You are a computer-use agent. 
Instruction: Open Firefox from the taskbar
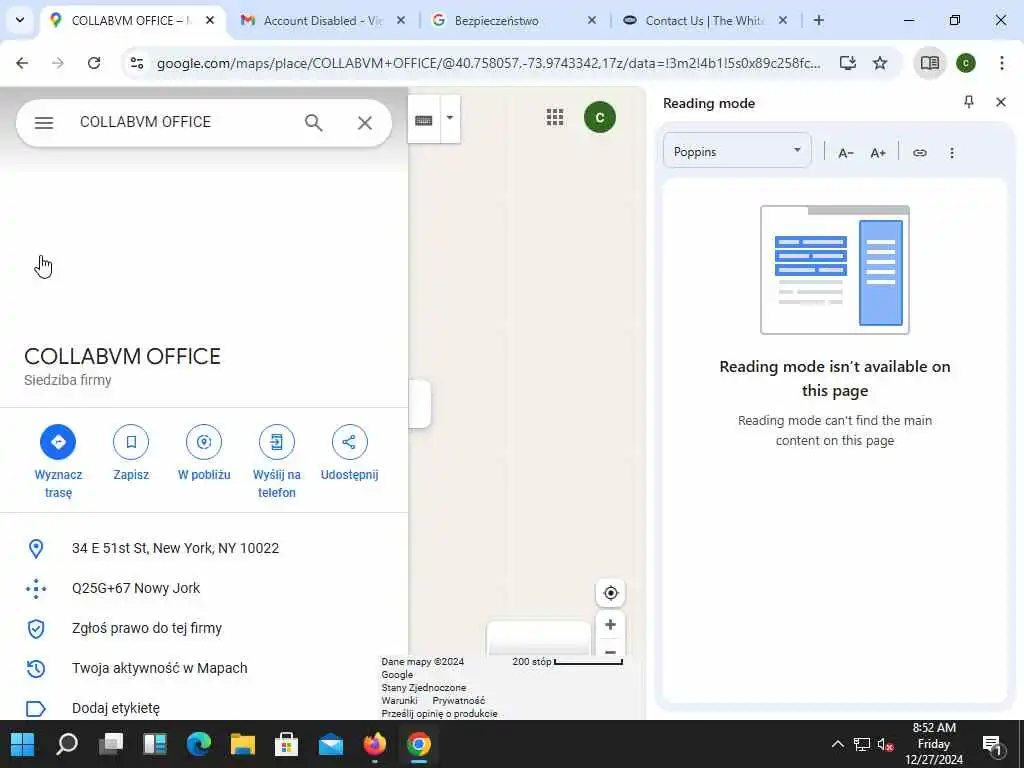point(375,744)
